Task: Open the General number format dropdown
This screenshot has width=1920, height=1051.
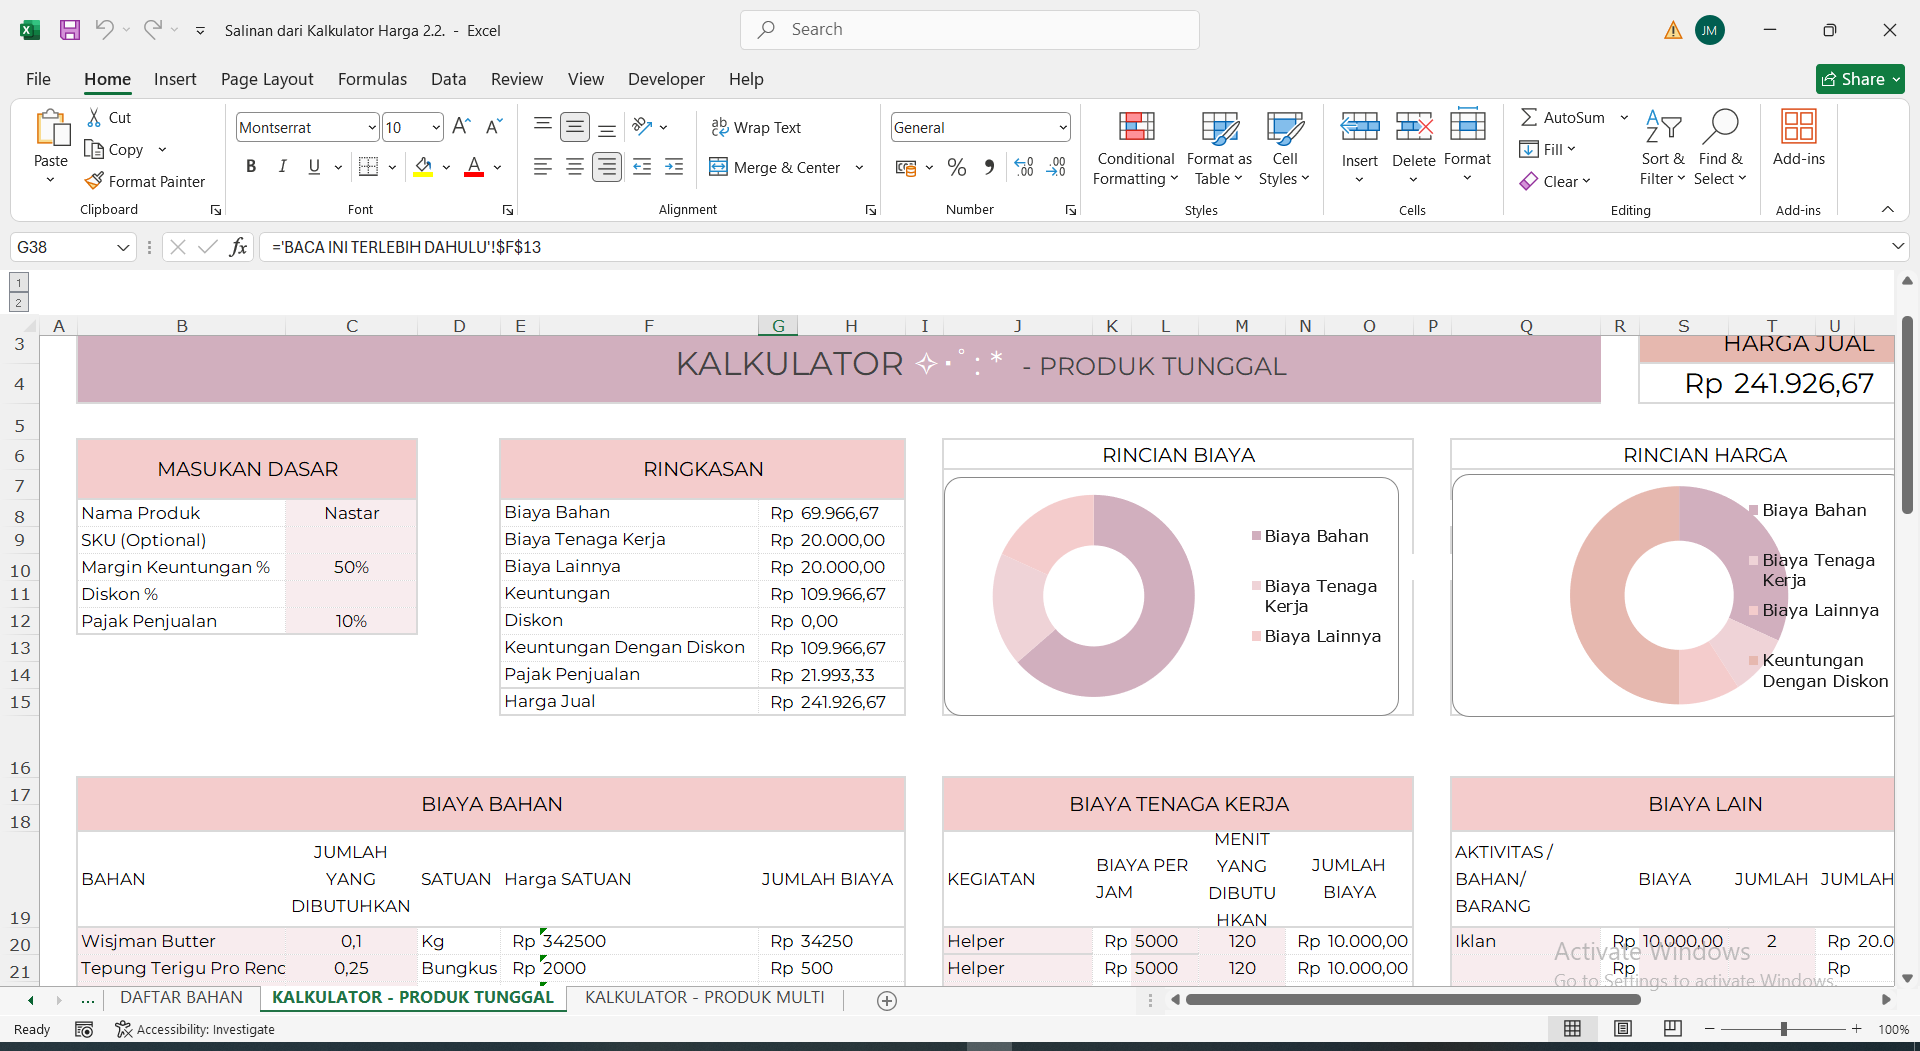Action: pos(1062,127)
